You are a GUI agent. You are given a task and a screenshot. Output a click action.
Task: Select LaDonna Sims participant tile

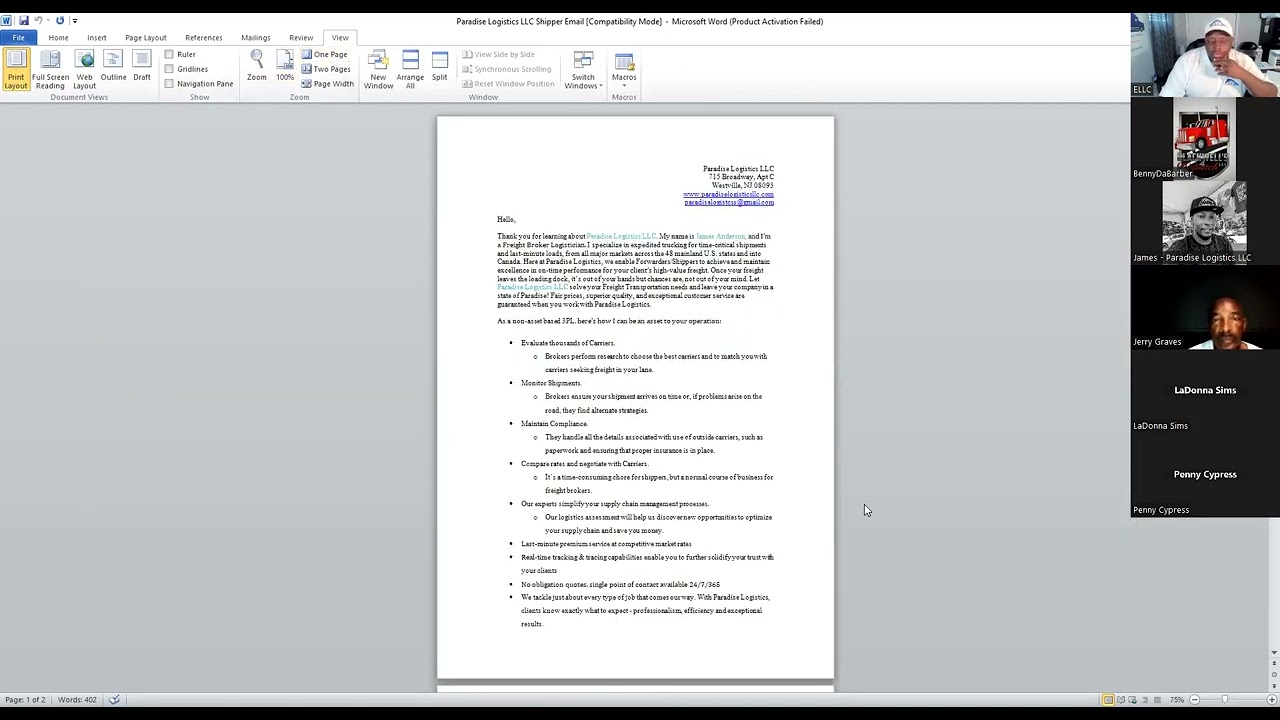click(x=1205, y=391)
